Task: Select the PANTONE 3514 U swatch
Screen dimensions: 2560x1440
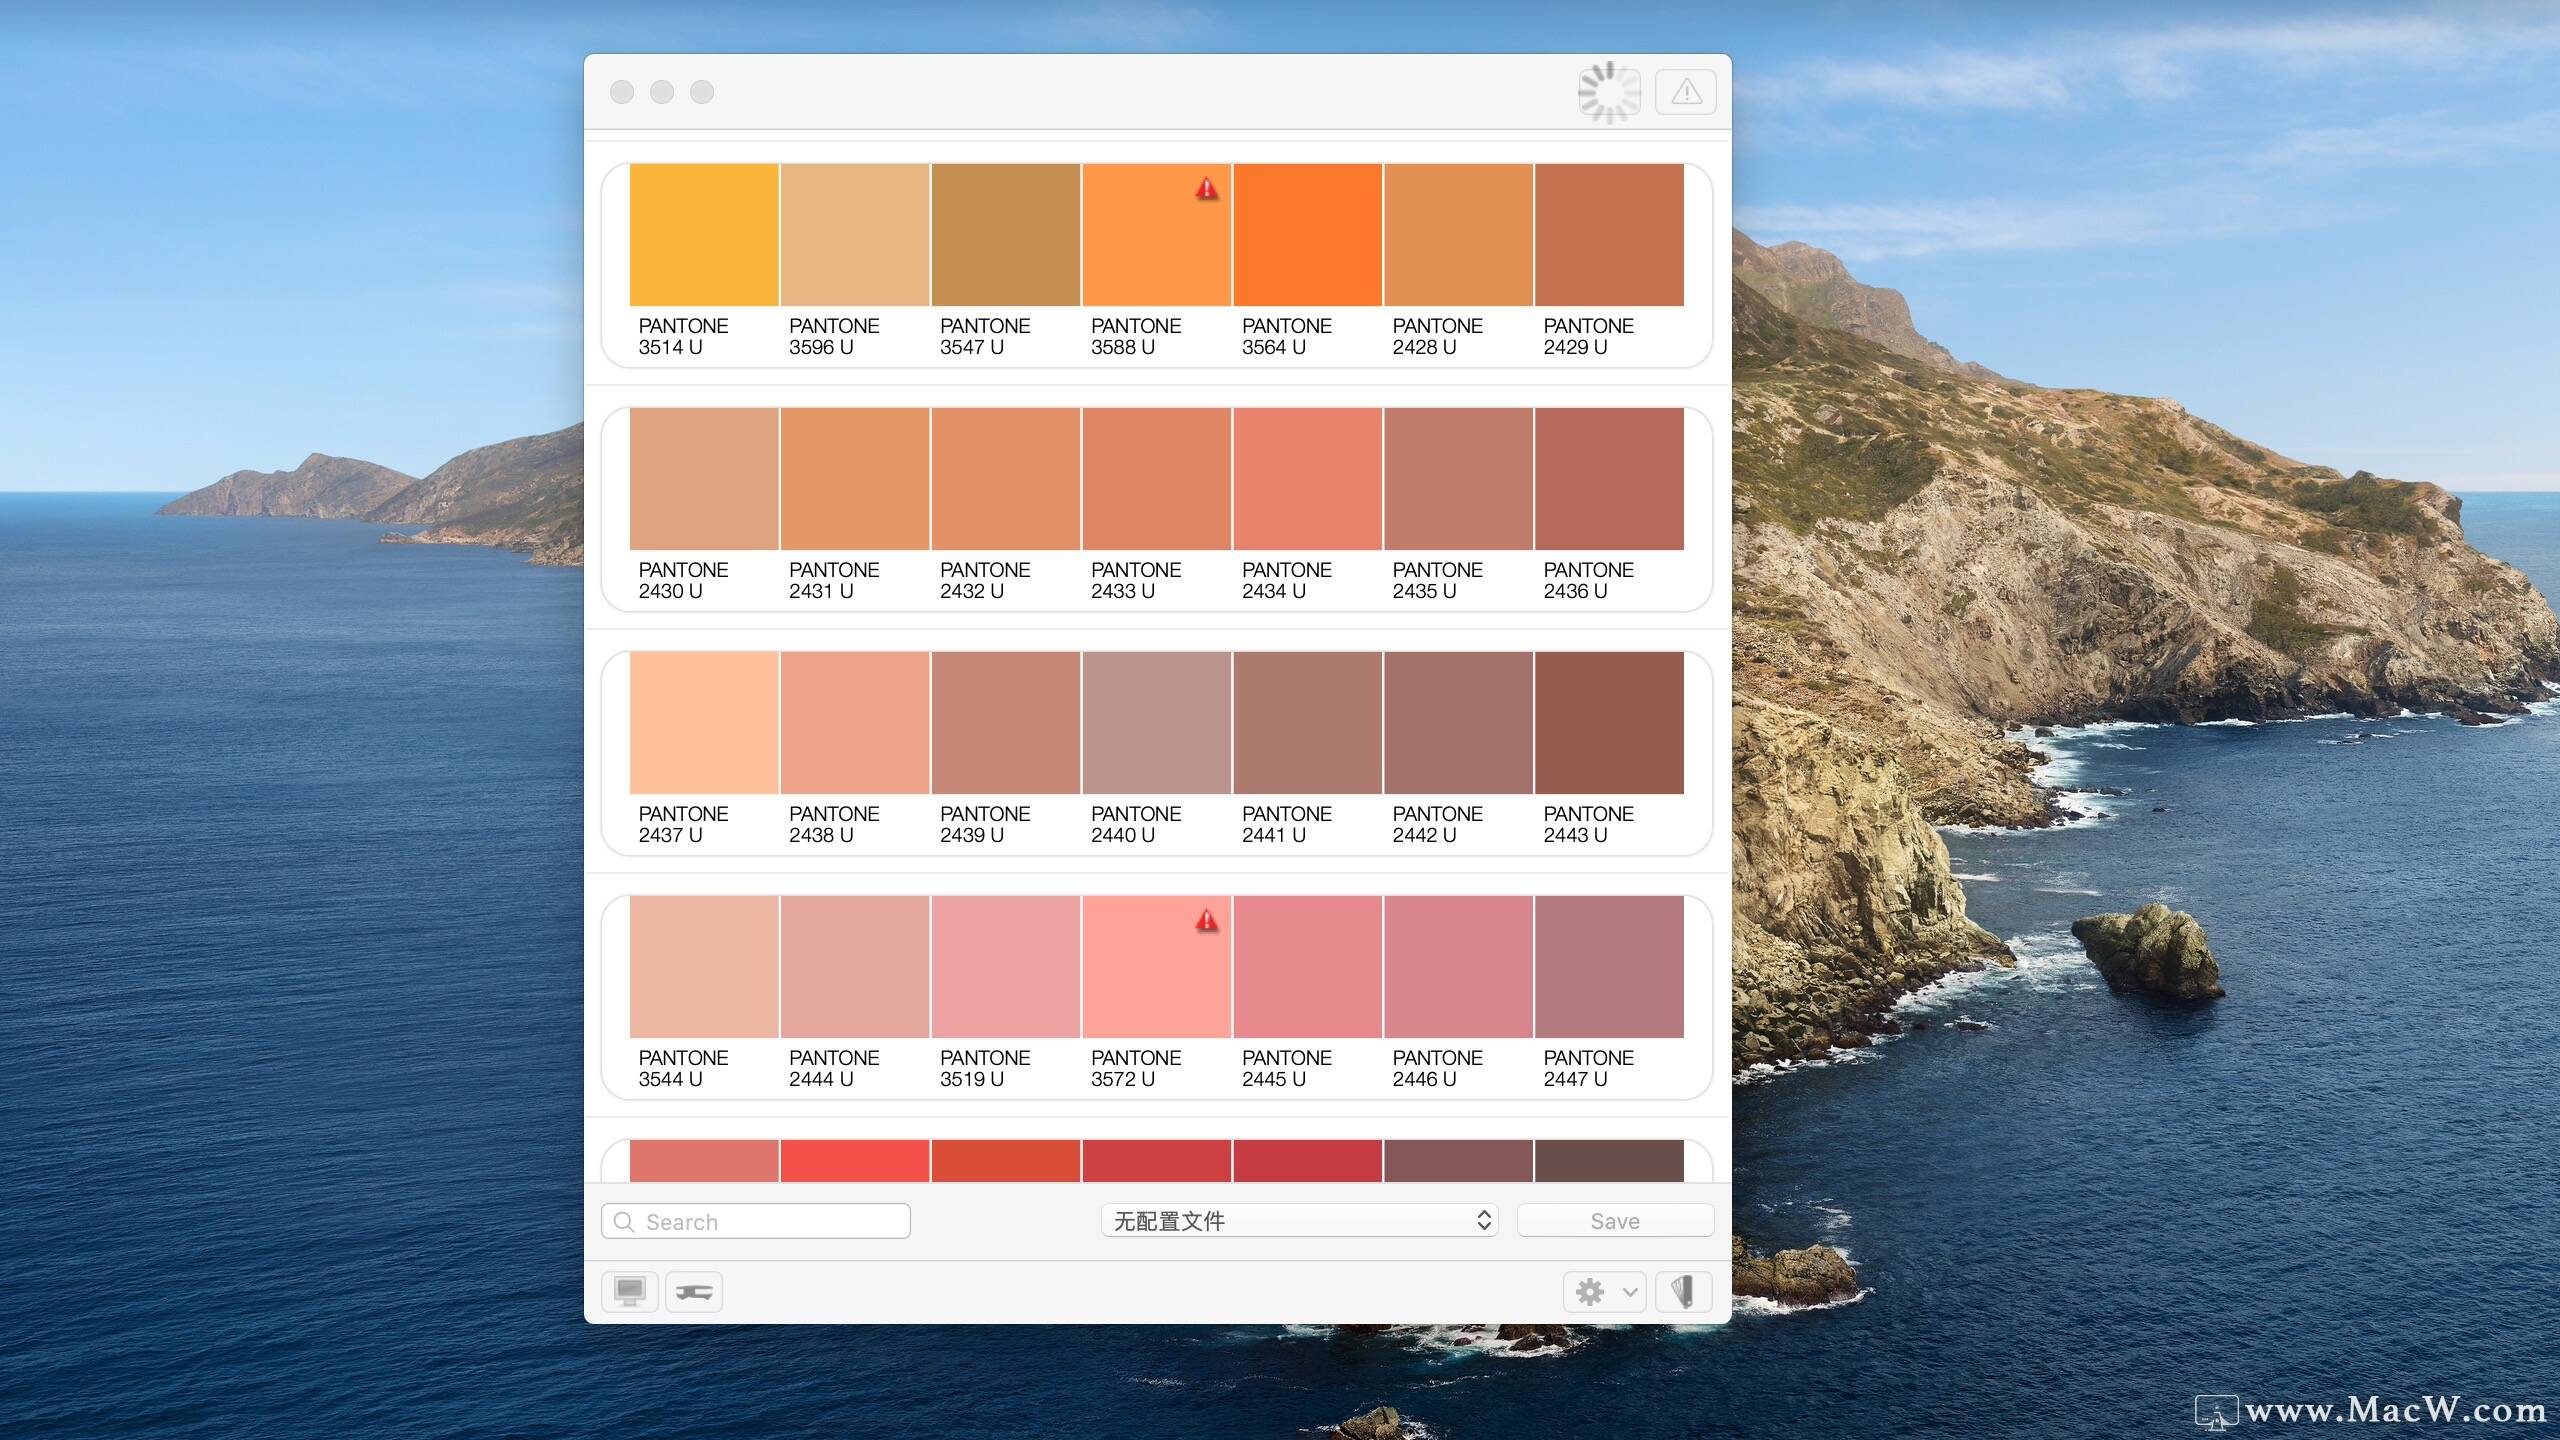Action: pos(704,235)
